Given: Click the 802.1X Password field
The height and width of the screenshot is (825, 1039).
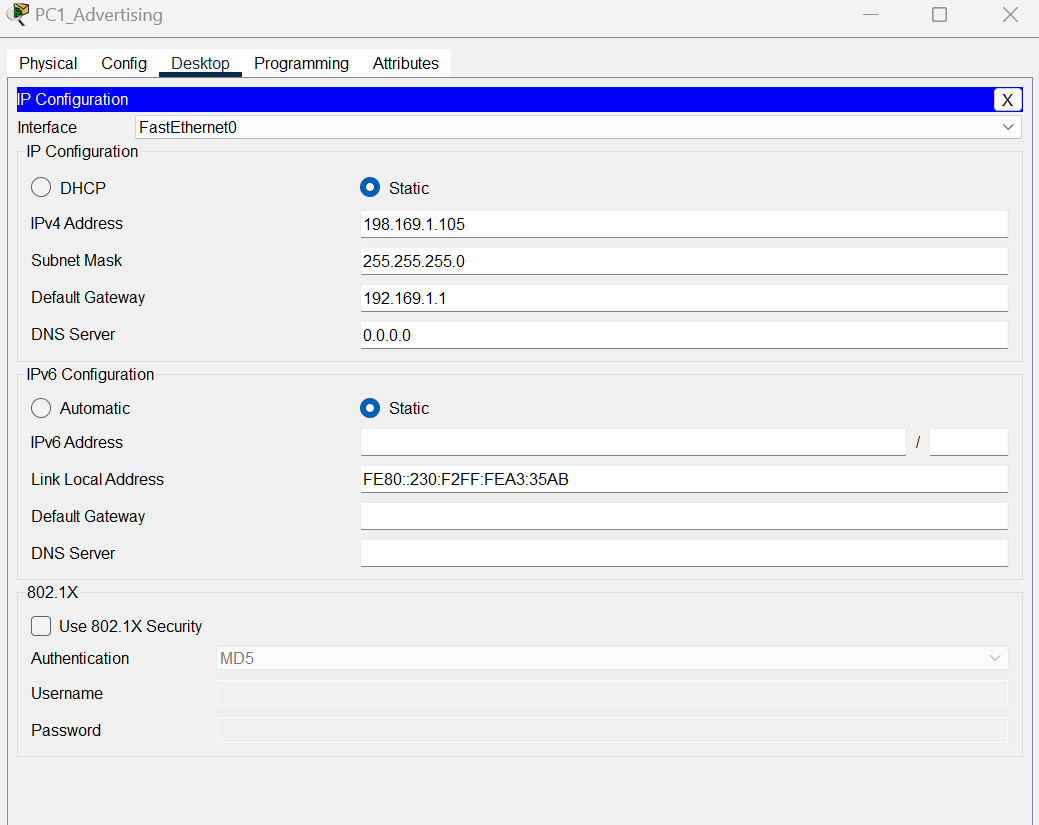Looking at the screenshot, I should coord(612,730).
